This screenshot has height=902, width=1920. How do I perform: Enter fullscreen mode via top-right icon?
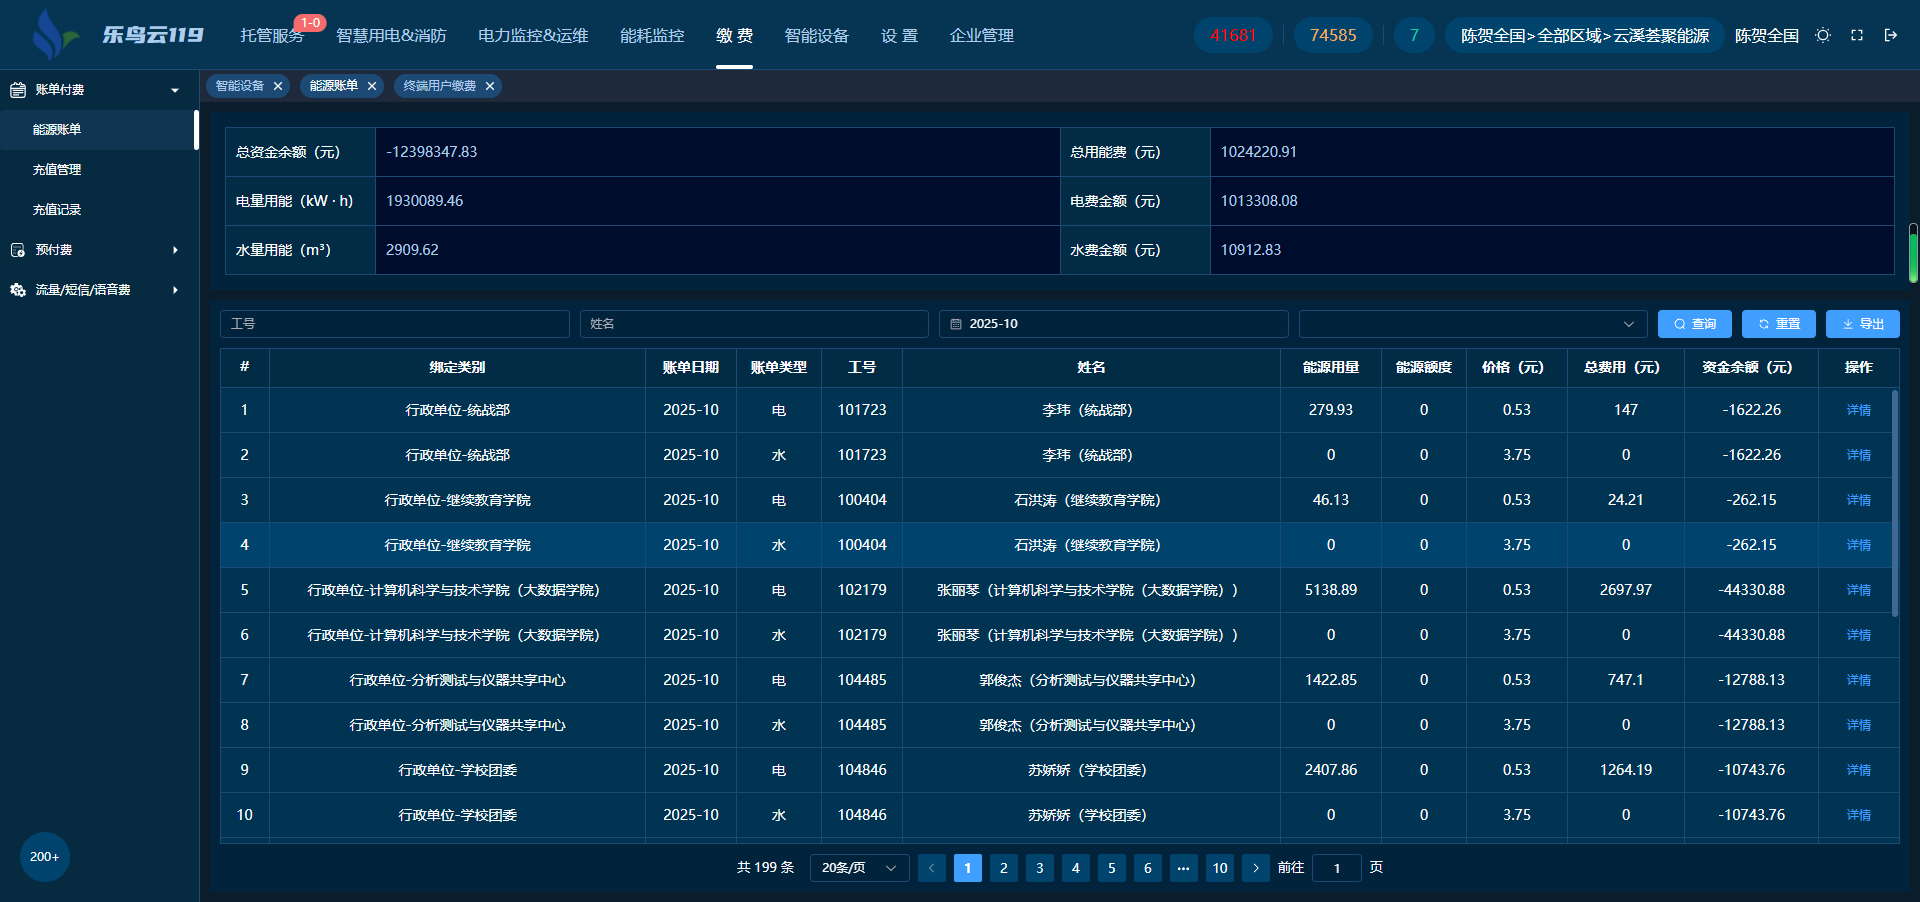pyautogui.click(x=1857, y=35)
